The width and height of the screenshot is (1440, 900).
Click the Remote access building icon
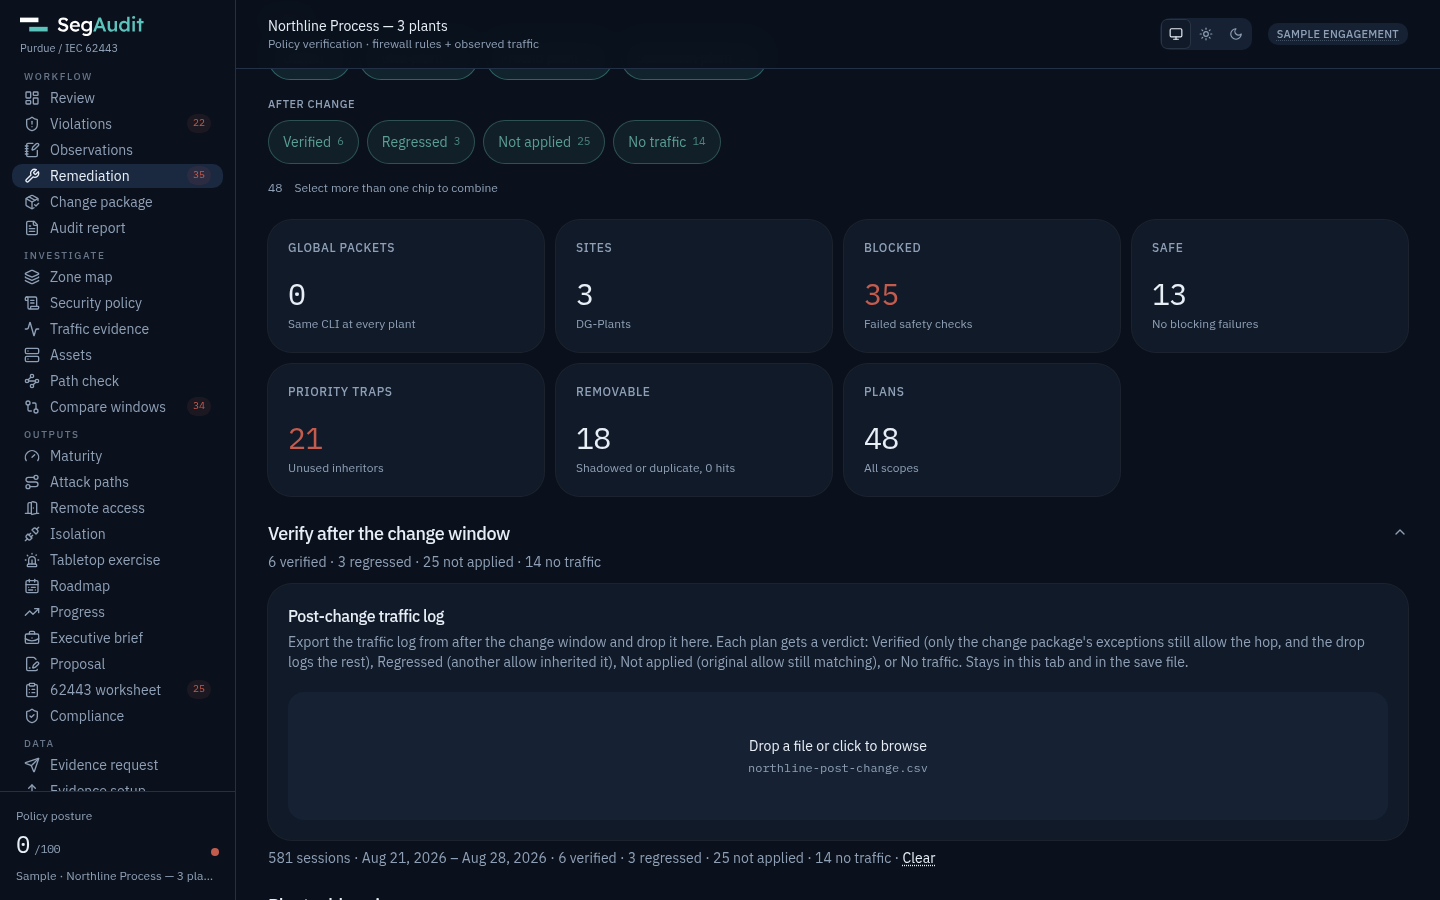pyautogui.click(x=32, y=508)
